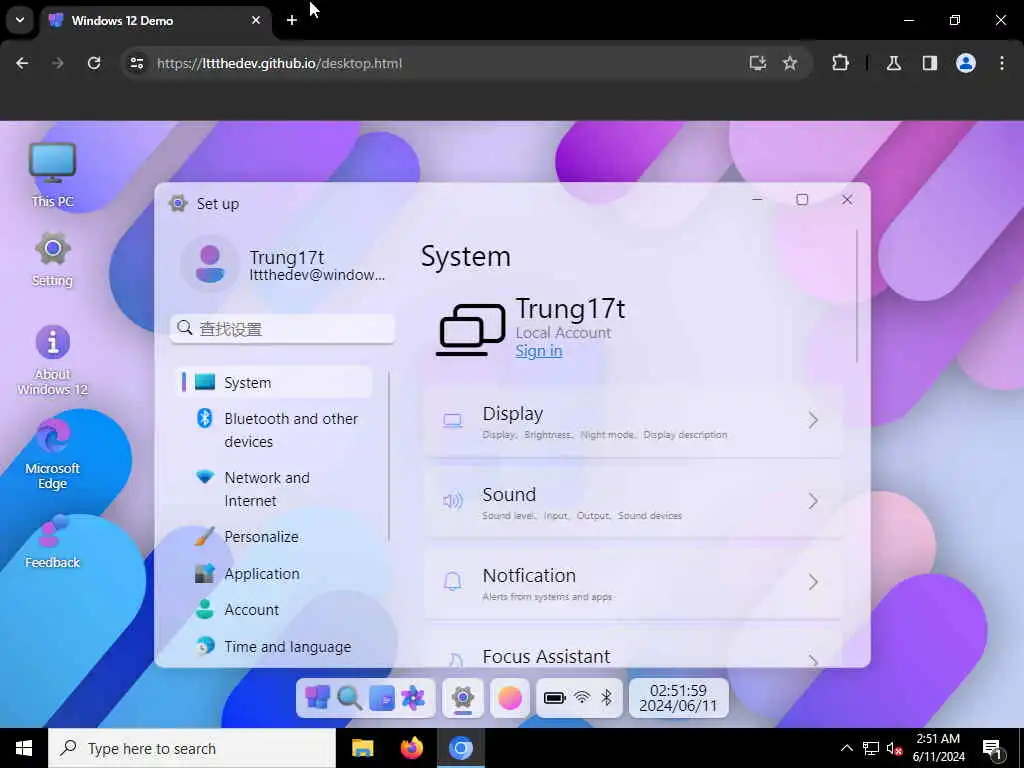Viewport: 1024px width, 768px height.
Task: Click the Trung17t profile avatar
Action: coord(210,264)
